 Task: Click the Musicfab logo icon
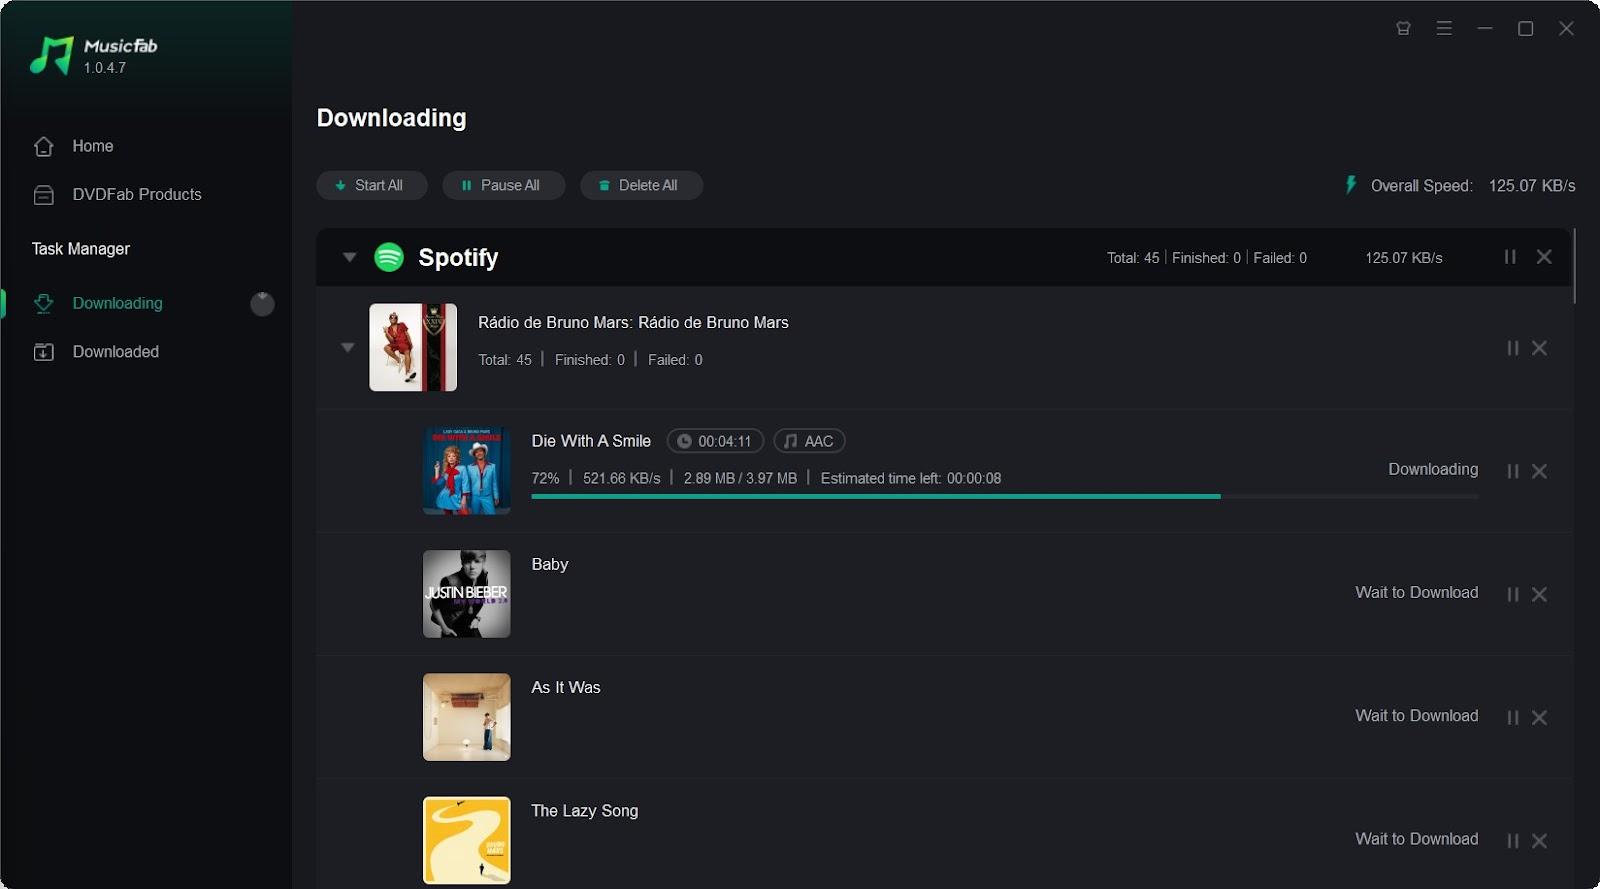52,56
